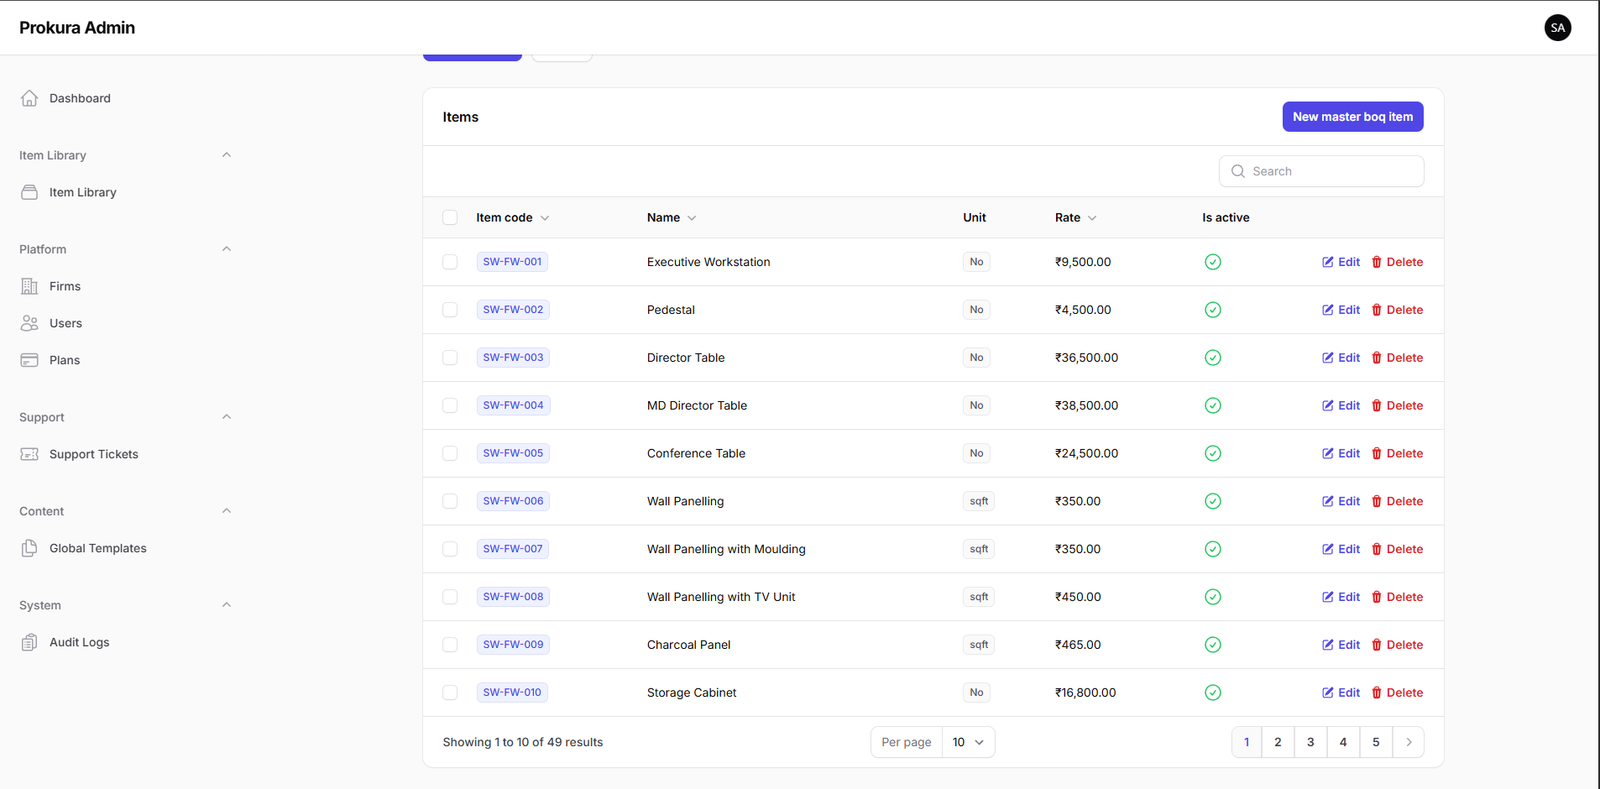1600x789 pixels.
Task: Click the SW-FW-004 item code badge
Action: [x=513, y=405]
